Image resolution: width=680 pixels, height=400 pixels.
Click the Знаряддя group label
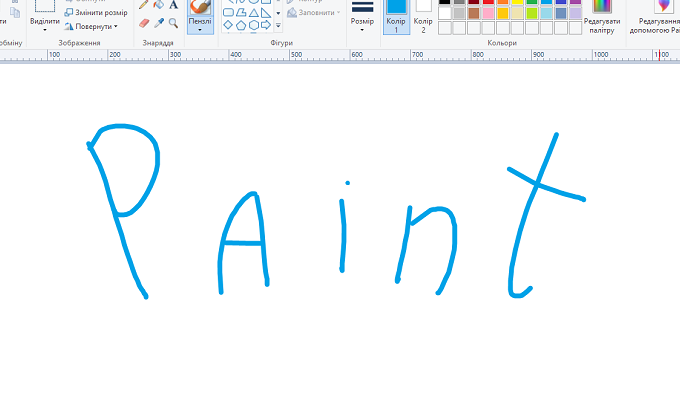click(158, 43)
